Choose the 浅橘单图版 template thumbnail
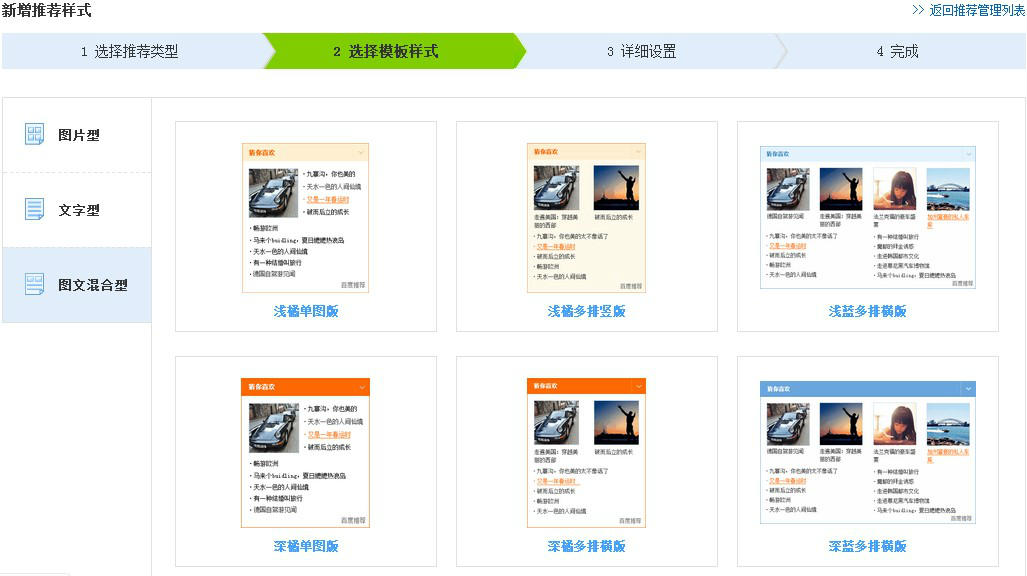This screenshot has width=1027, height=576. tap(305, 218)
